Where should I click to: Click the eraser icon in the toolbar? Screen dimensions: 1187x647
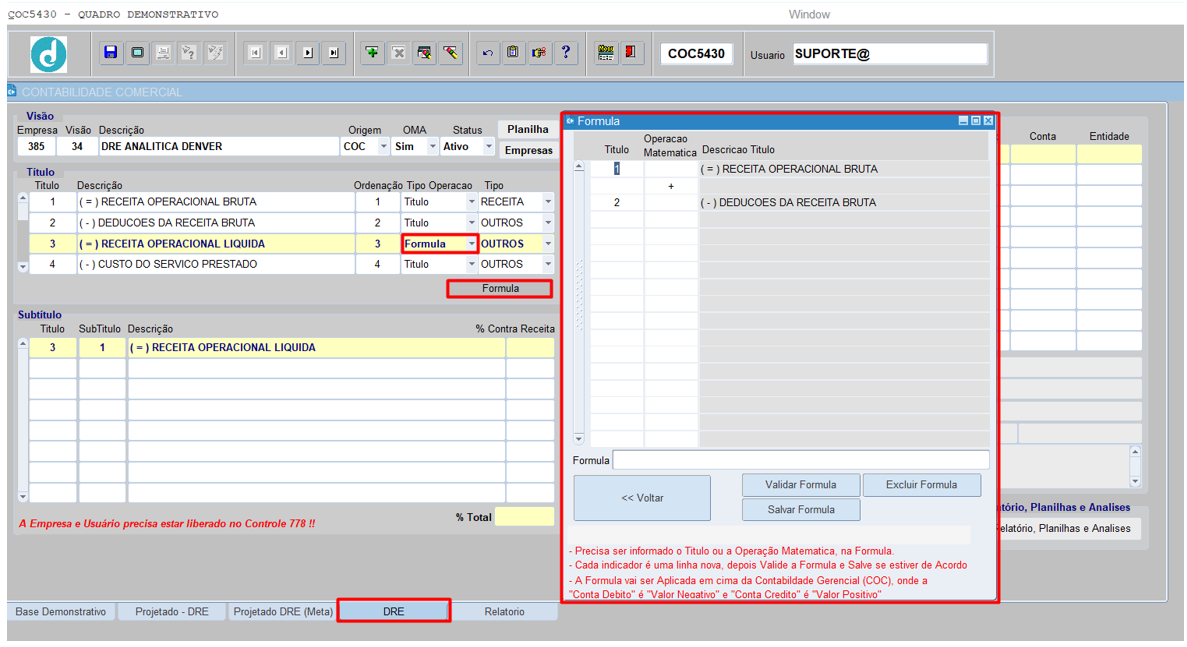pyautogui.click(x=450, y=52)
